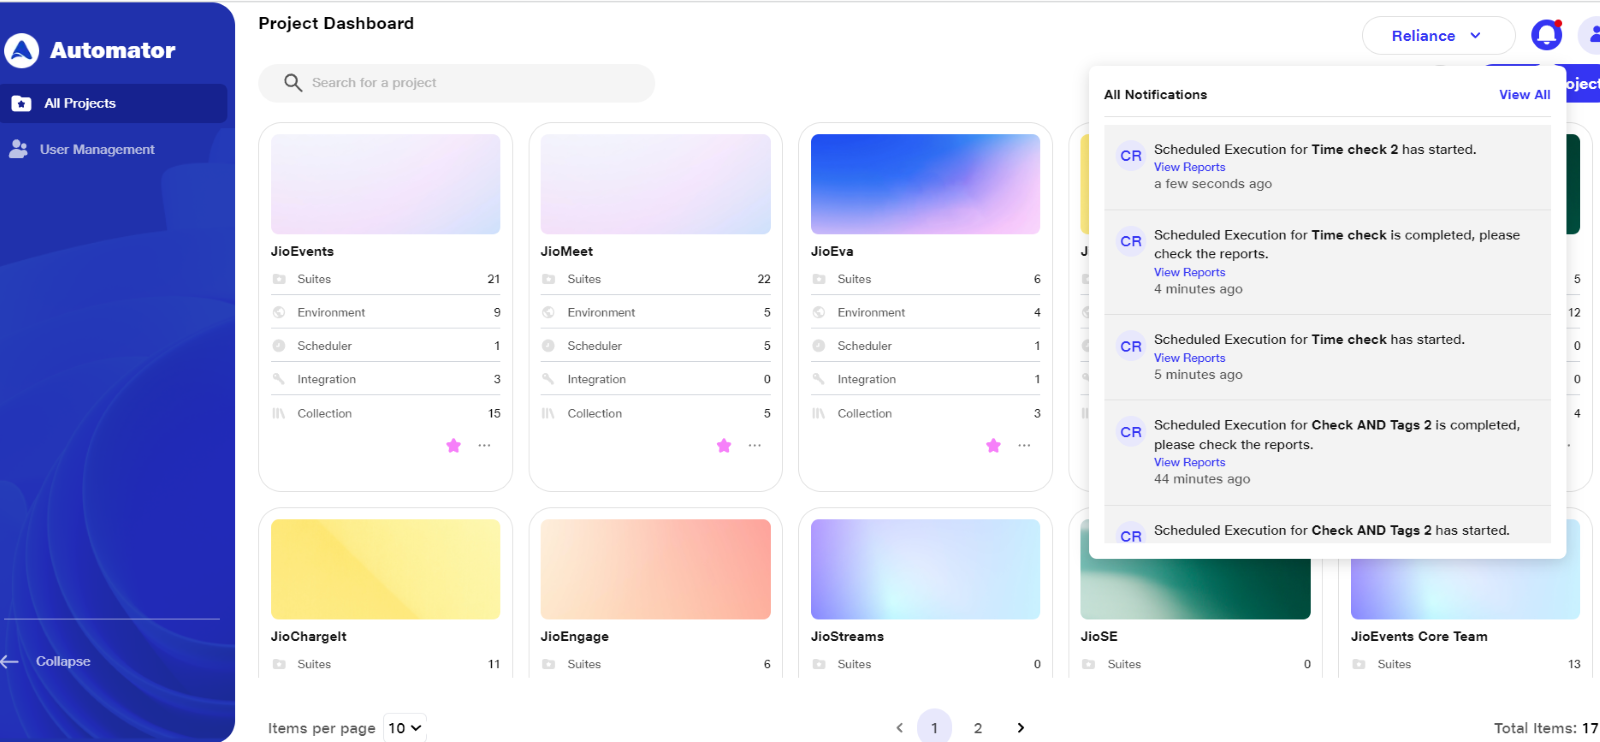Screen dimensions: 1600x742
Task: Click Collection icon in JioEvents card
Action: pos(279,413)
